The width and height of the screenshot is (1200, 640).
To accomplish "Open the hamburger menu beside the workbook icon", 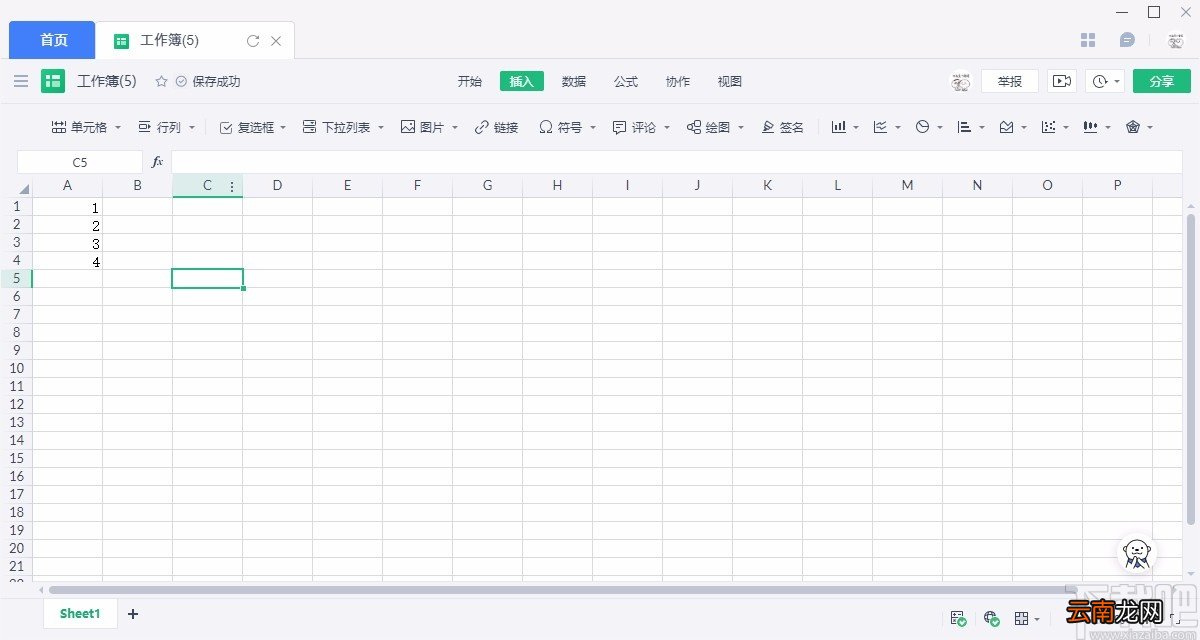I will (x=21, y=81).
